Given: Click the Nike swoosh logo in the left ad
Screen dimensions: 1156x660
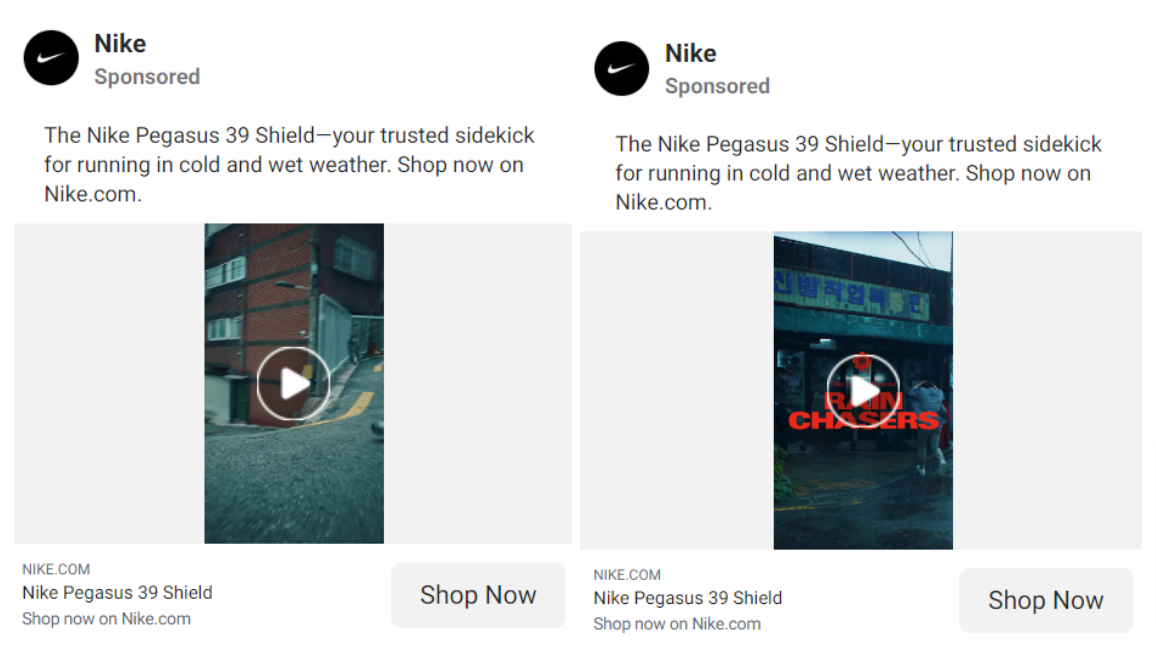Looking at the screenshot, I should point(51,58).
